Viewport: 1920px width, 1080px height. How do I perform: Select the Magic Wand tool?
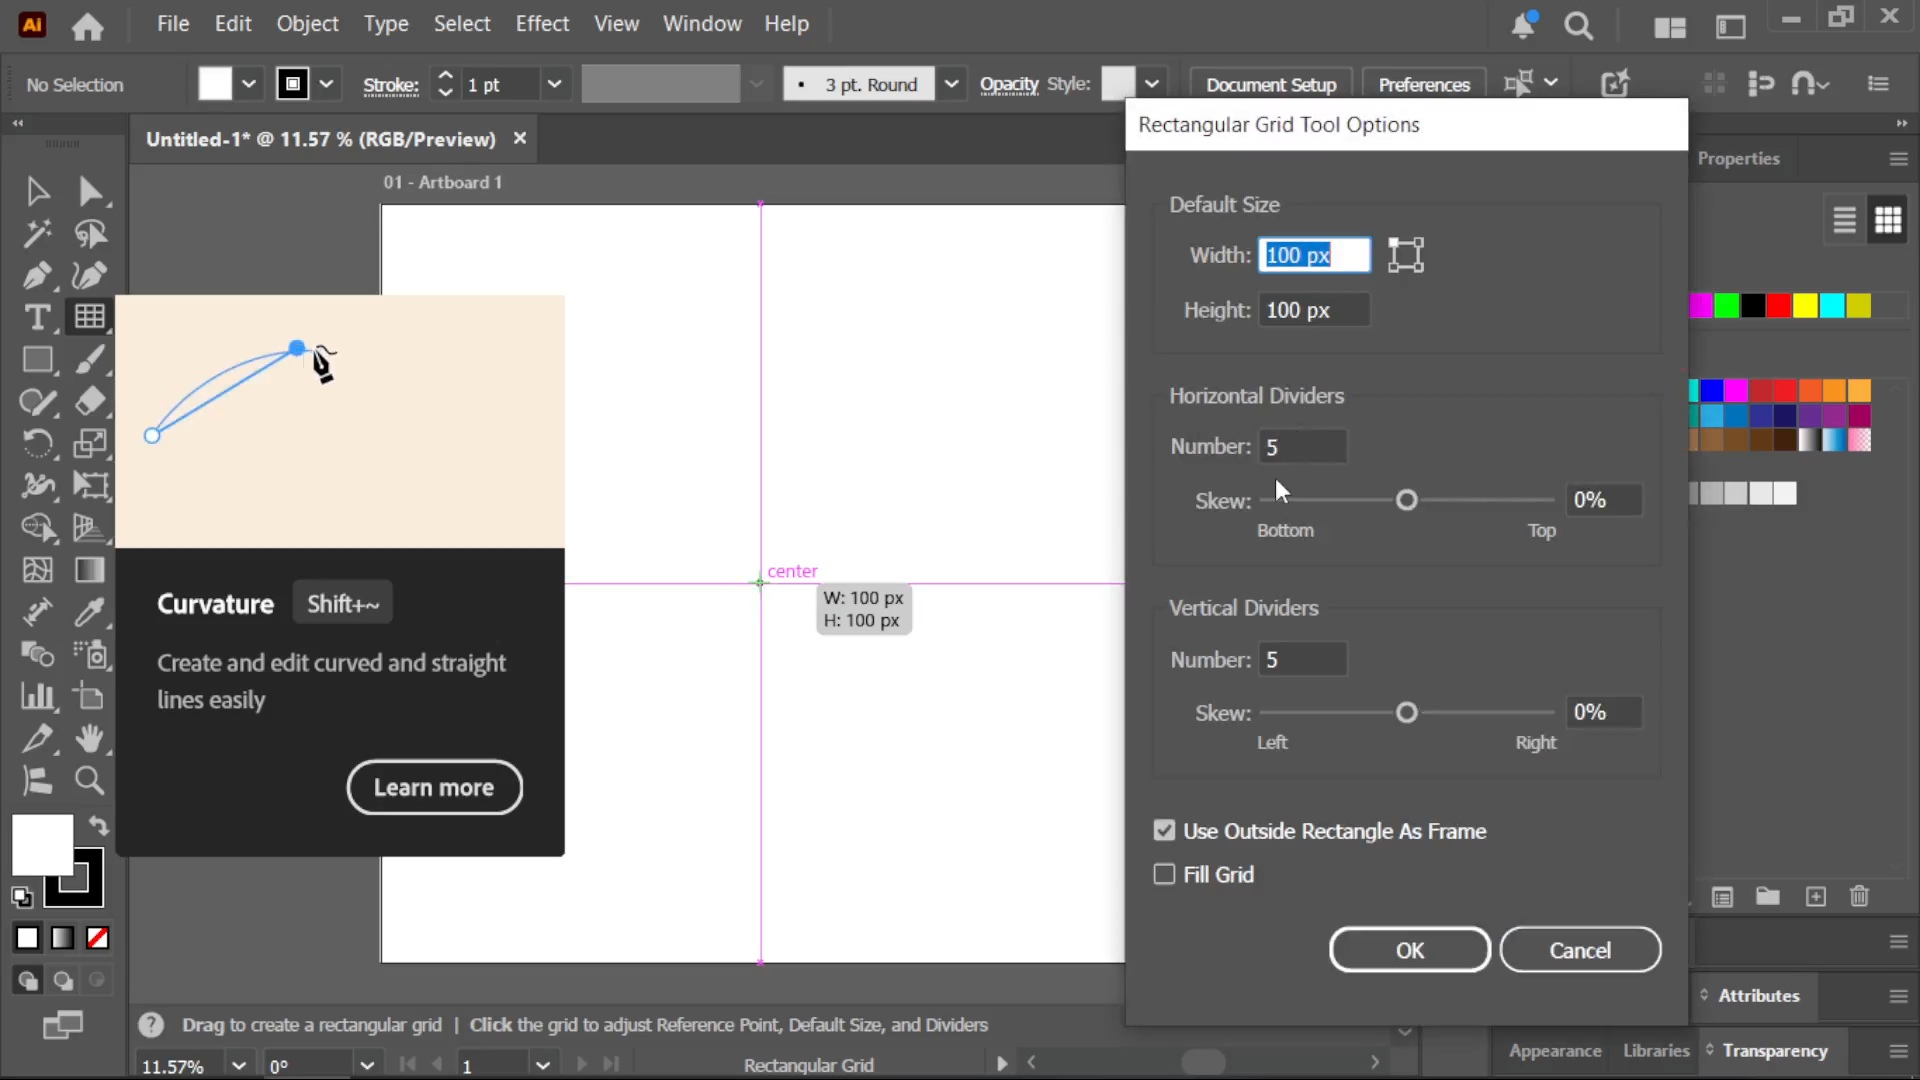point(37,233)
